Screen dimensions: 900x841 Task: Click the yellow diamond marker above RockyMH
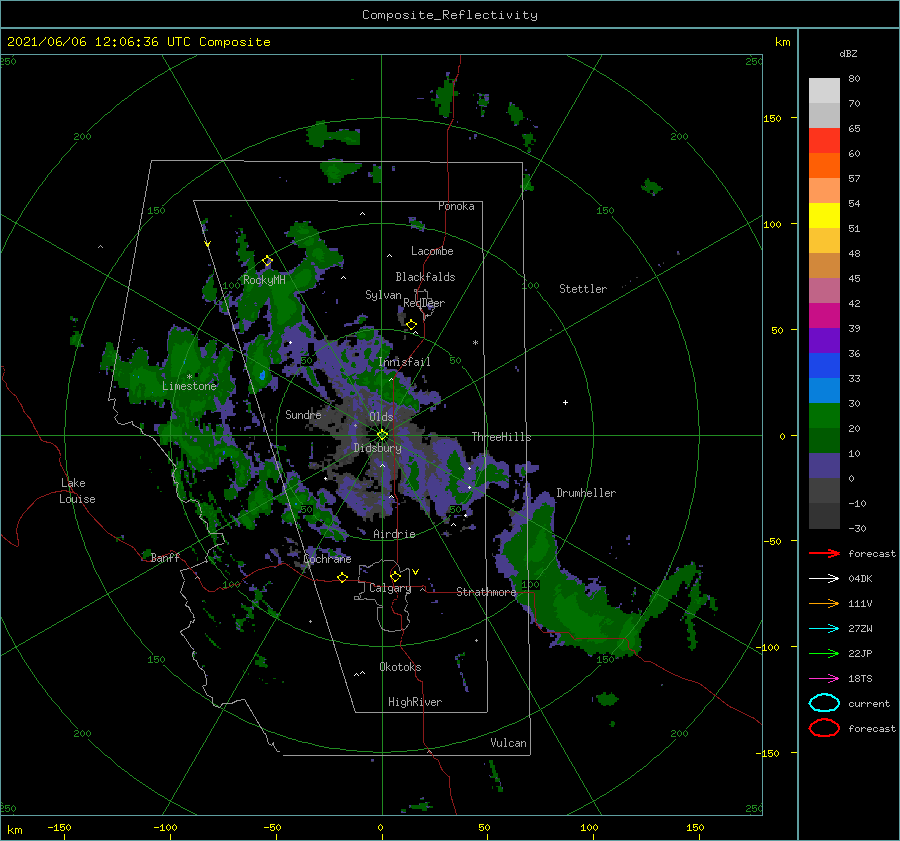click(x=267, y=261)
